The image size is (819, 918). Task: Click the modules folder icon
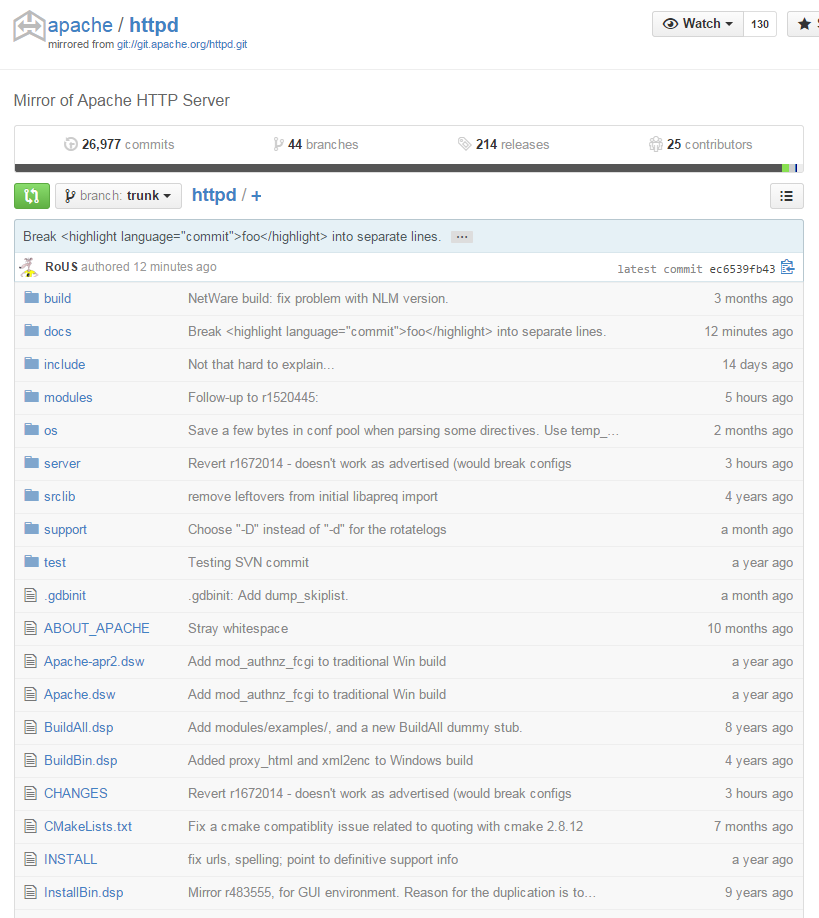click(x=32, y=396)
